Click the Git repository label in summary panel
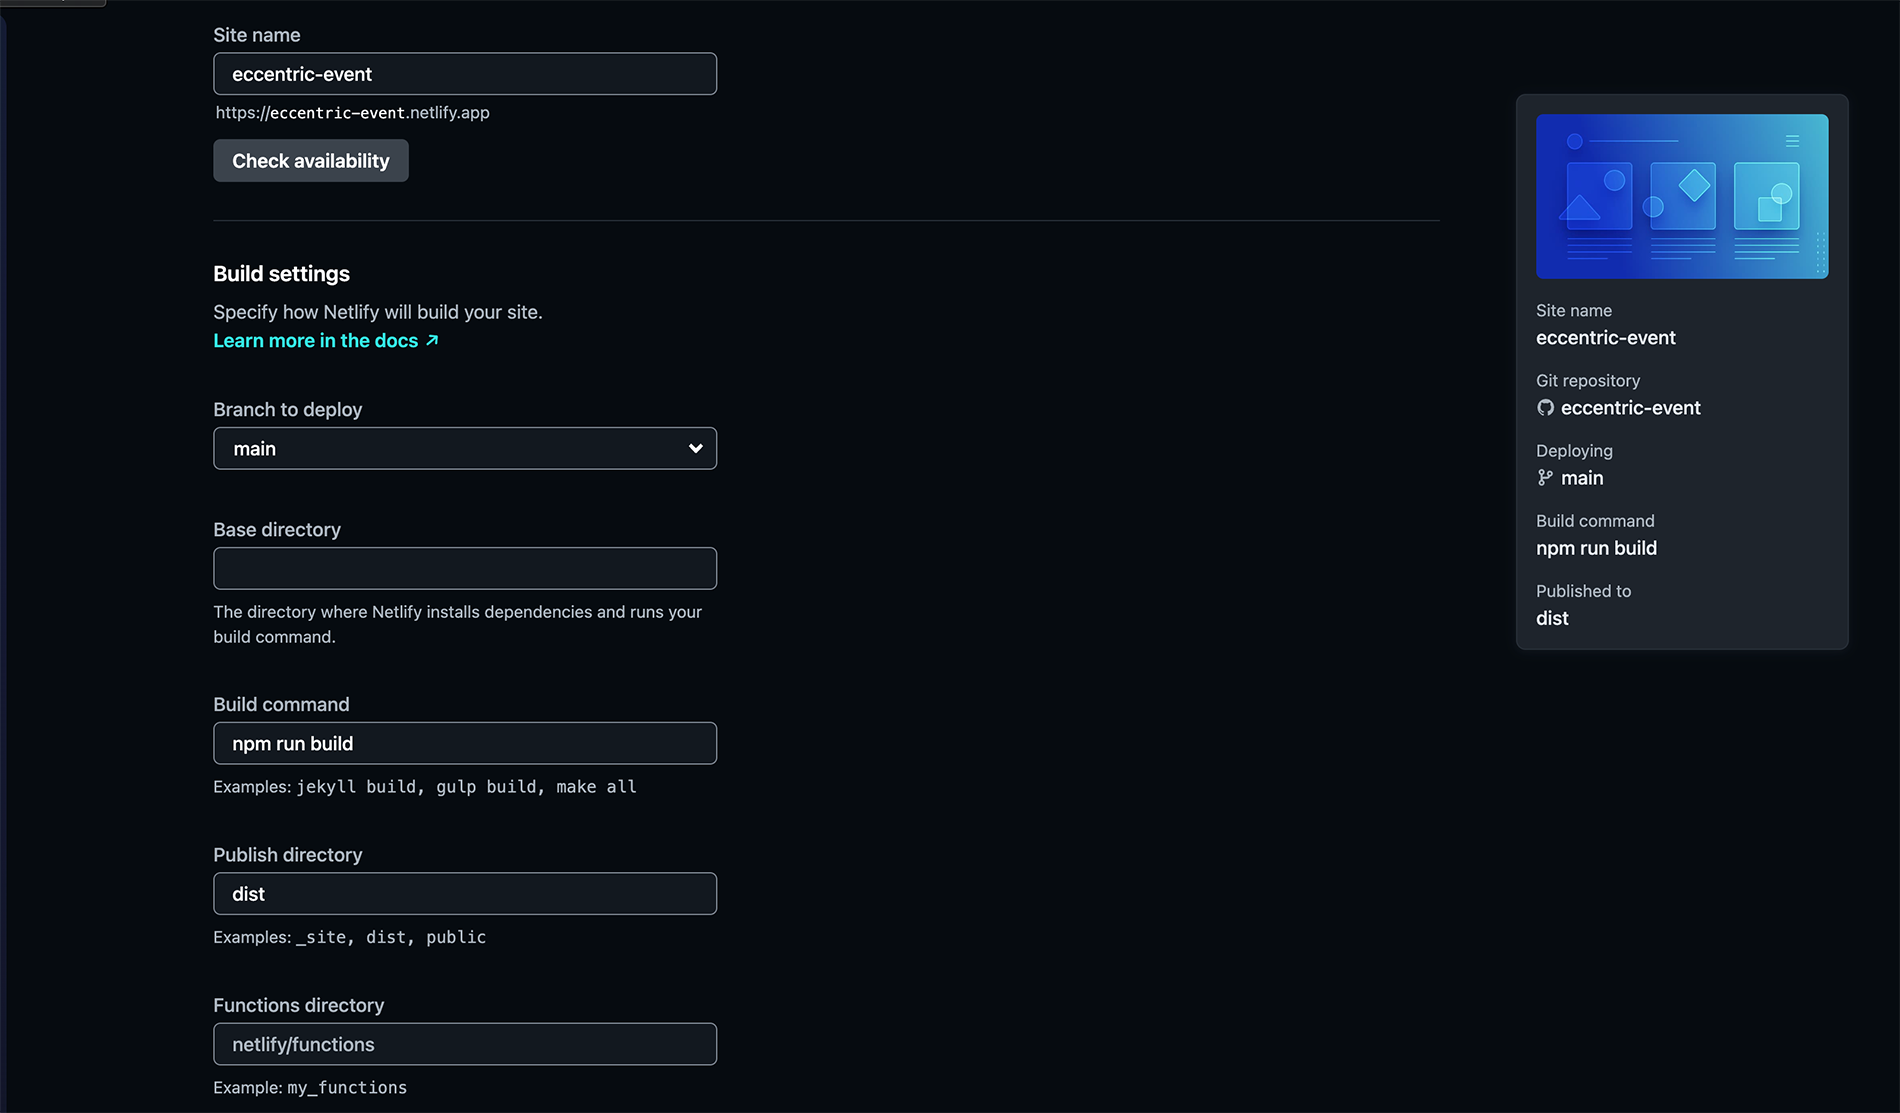 1588,380
